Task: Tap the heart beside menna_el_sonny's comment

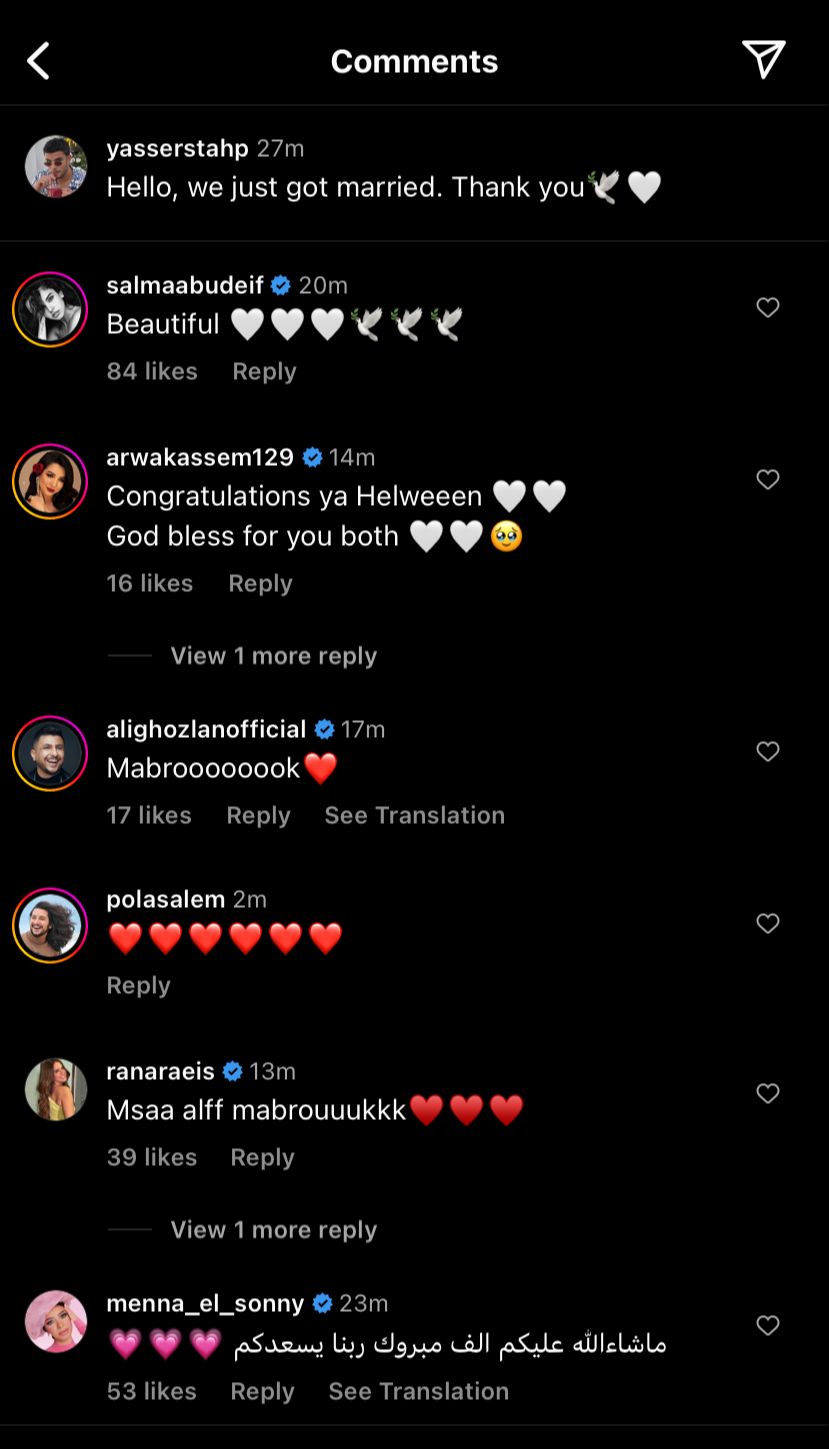Action: click(x=767, y=1326)
